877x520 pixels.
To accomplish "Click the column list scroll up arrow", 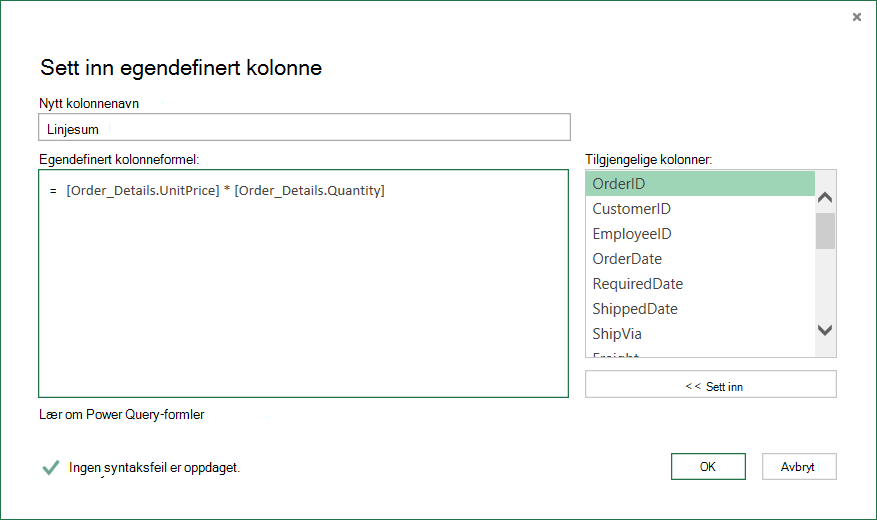I will [x=825, y=197].
